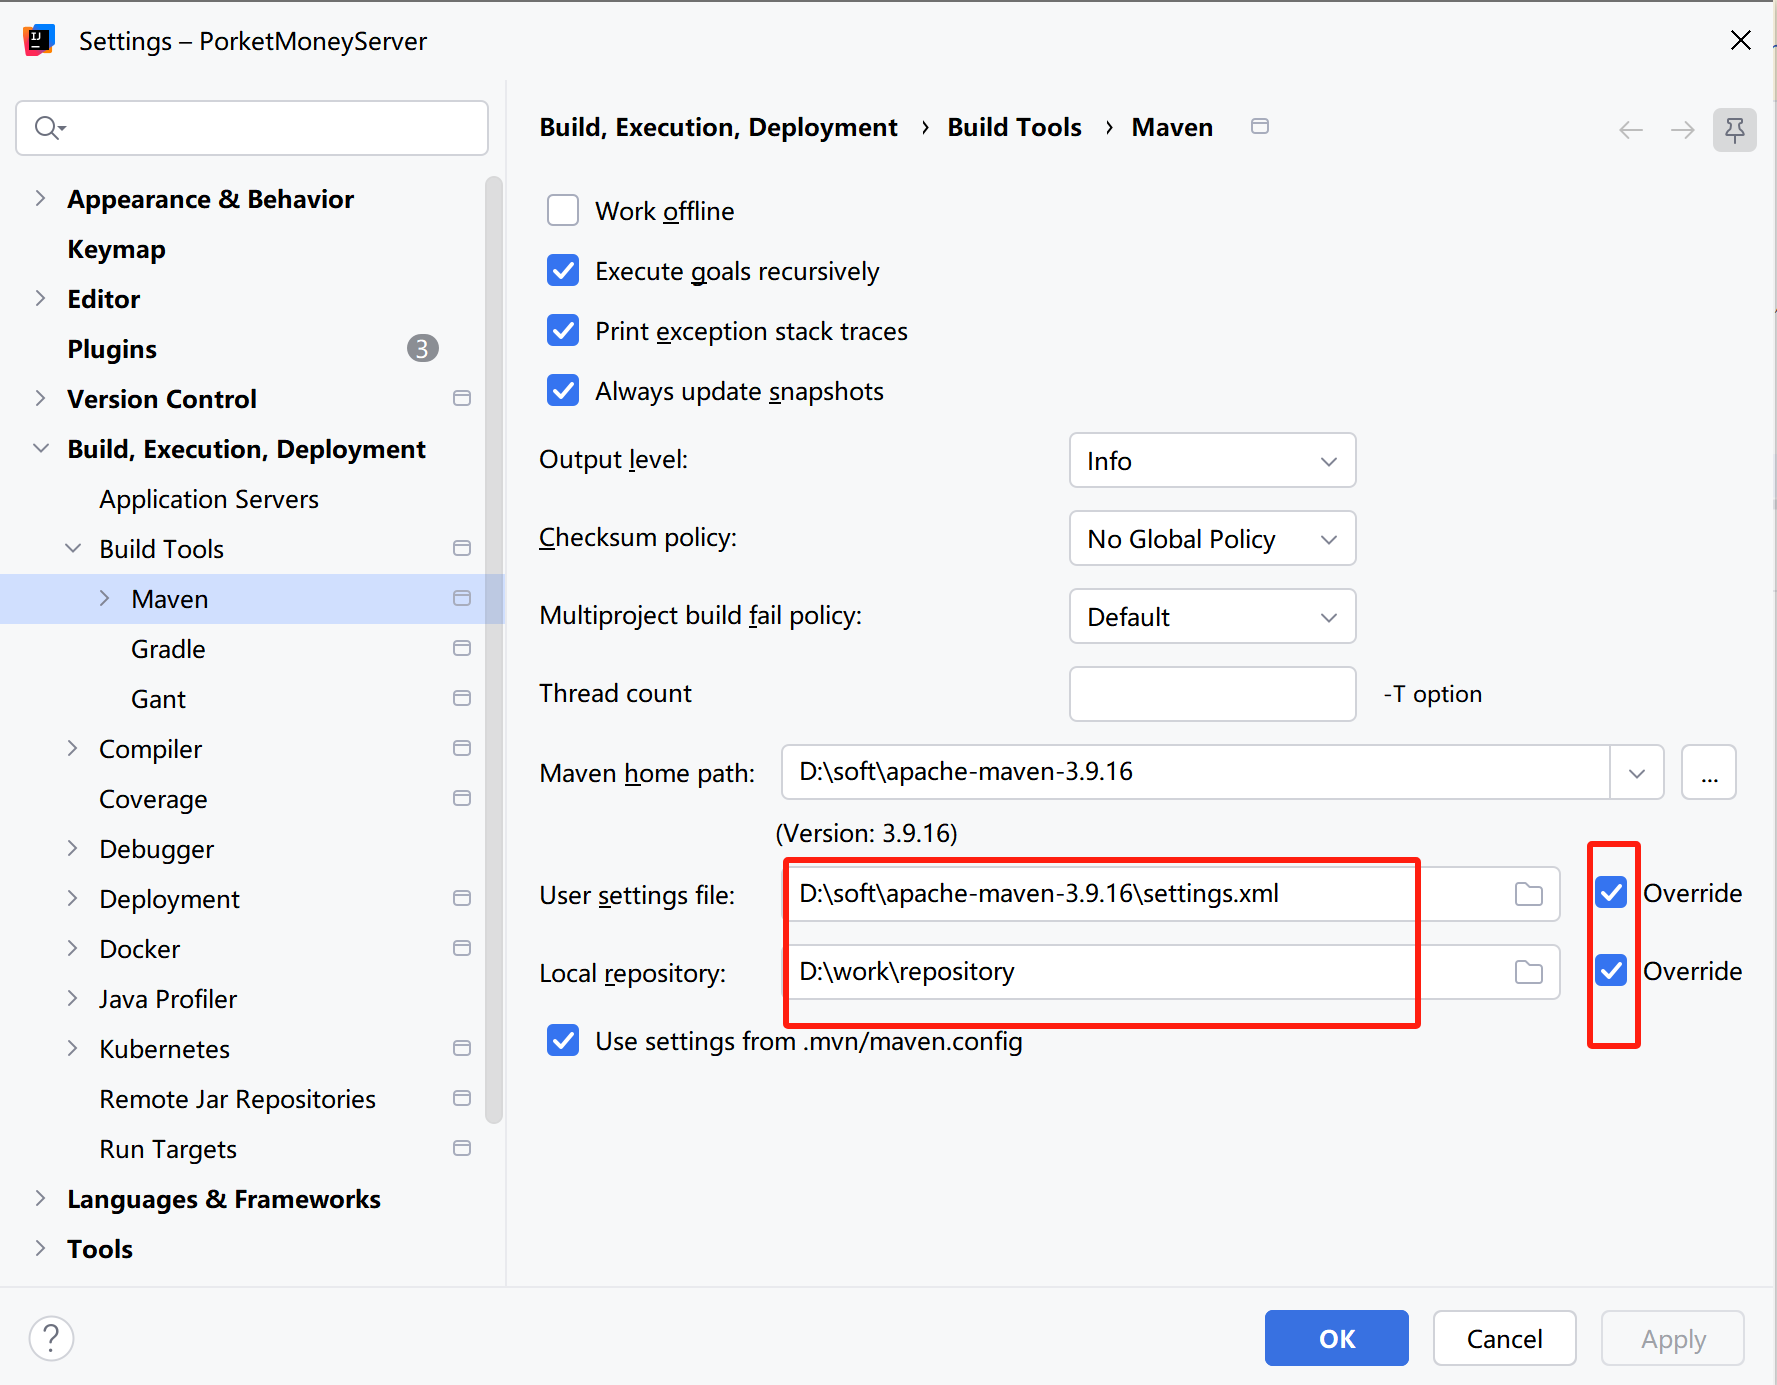The height and width of the screenshot is (1385, 1777).
Task: Go back using the left arrow icon
Action: pos(1631,130)
